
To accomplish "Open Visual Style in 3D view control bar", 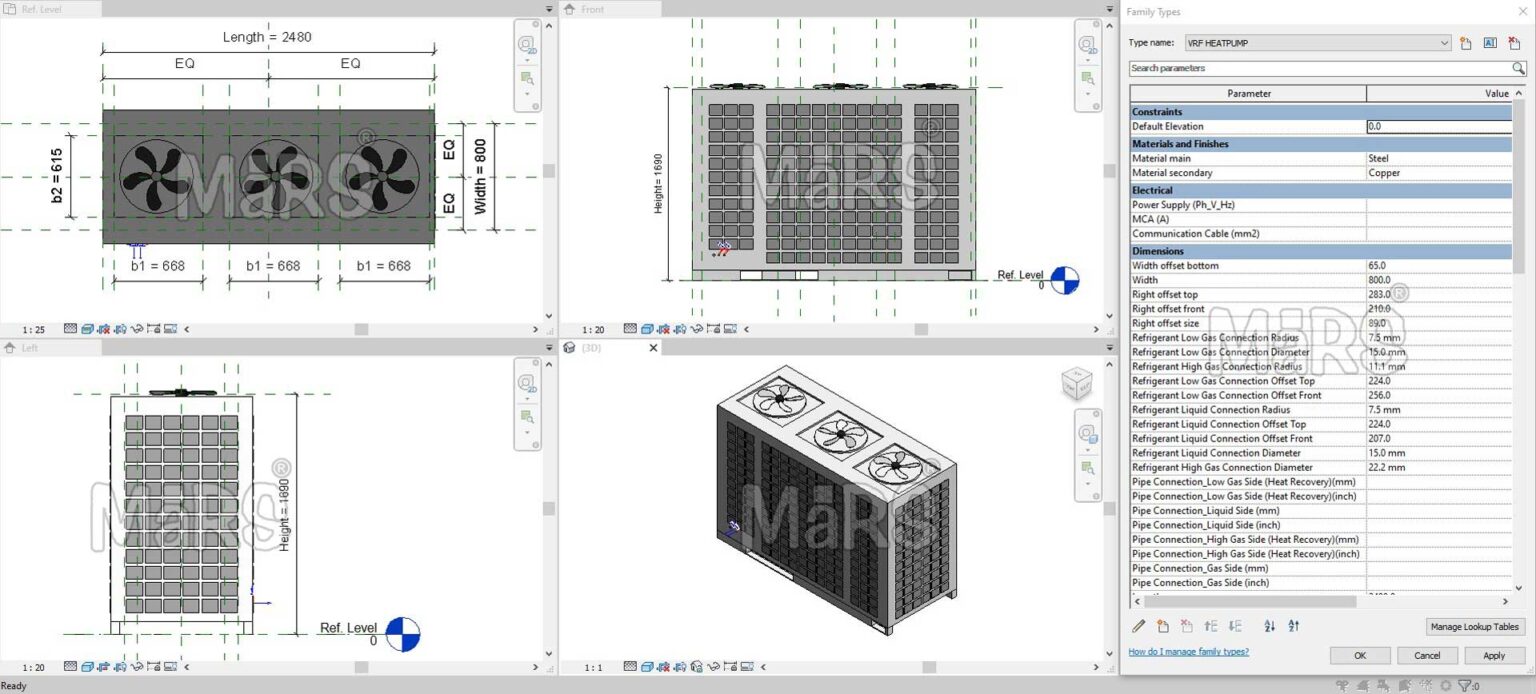I will pyautogui.click(x=647, y=667).
